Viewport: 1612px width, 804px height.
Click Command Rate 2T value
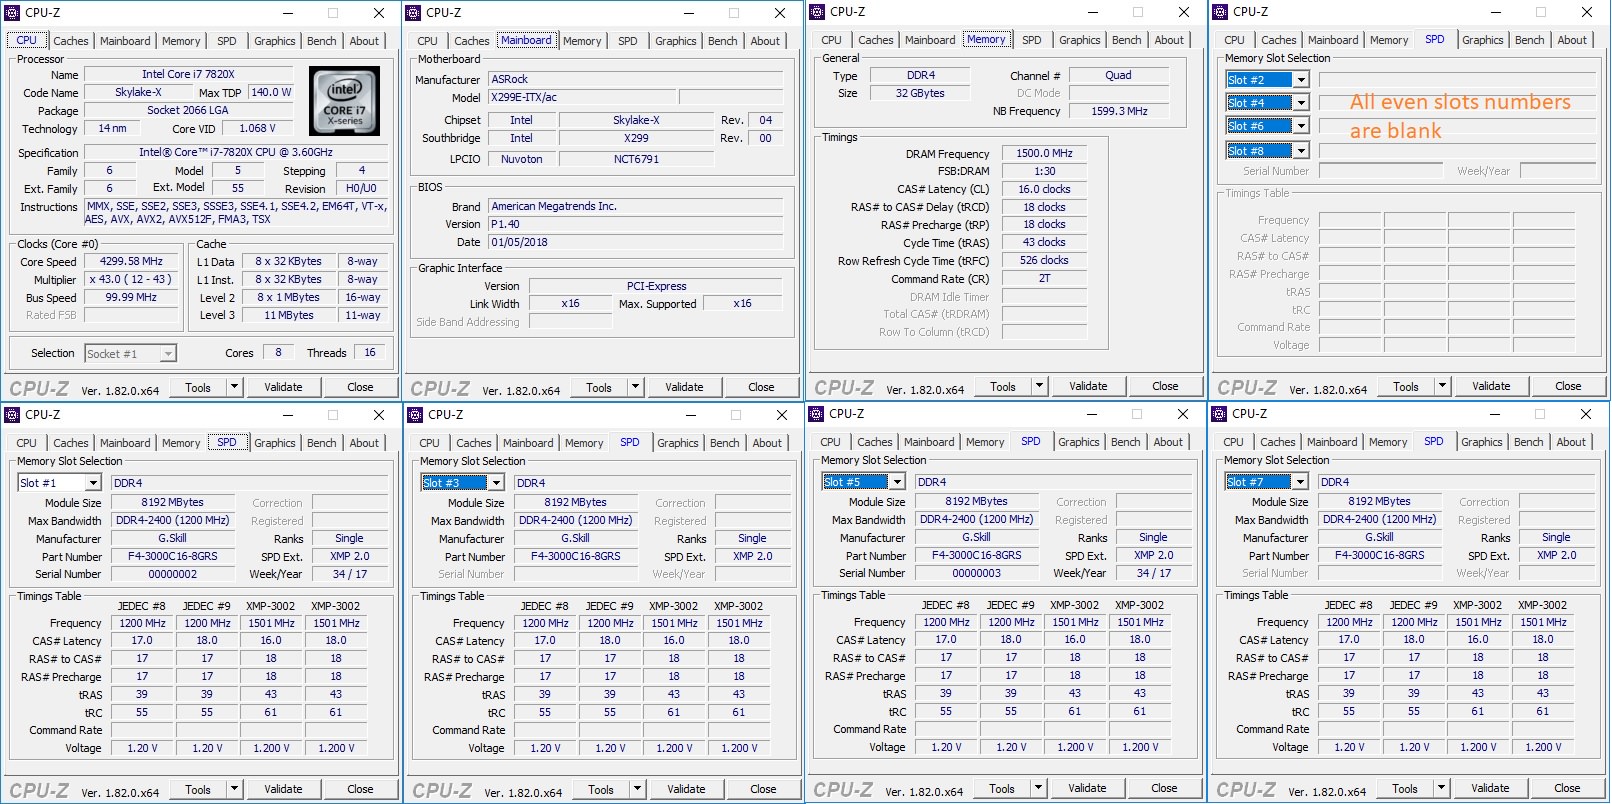(1044, 278)
